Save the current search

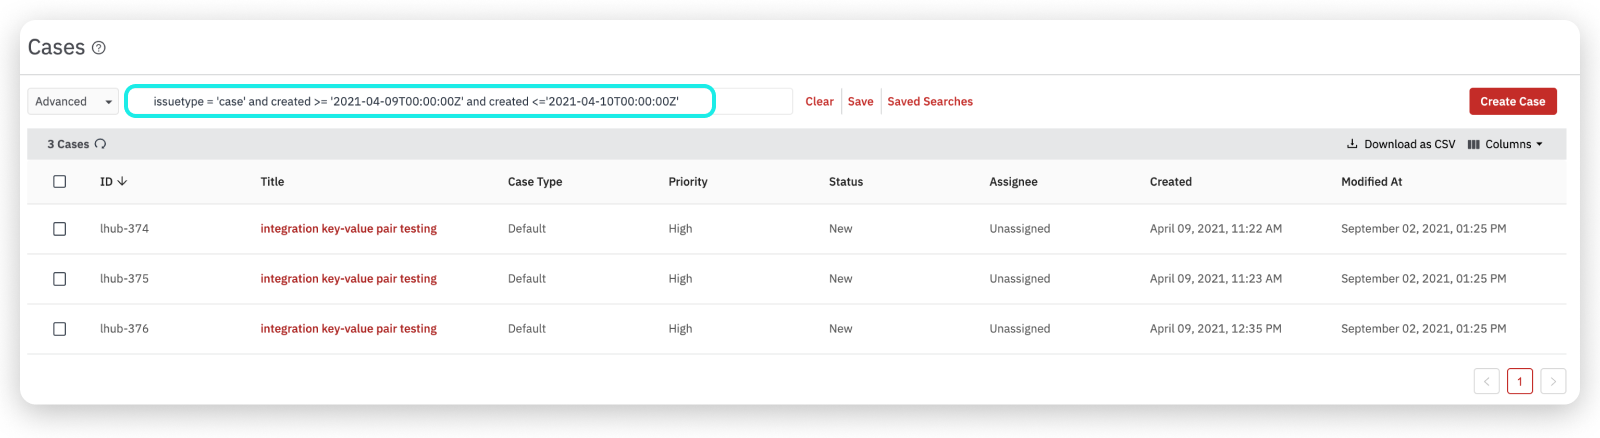860,101
